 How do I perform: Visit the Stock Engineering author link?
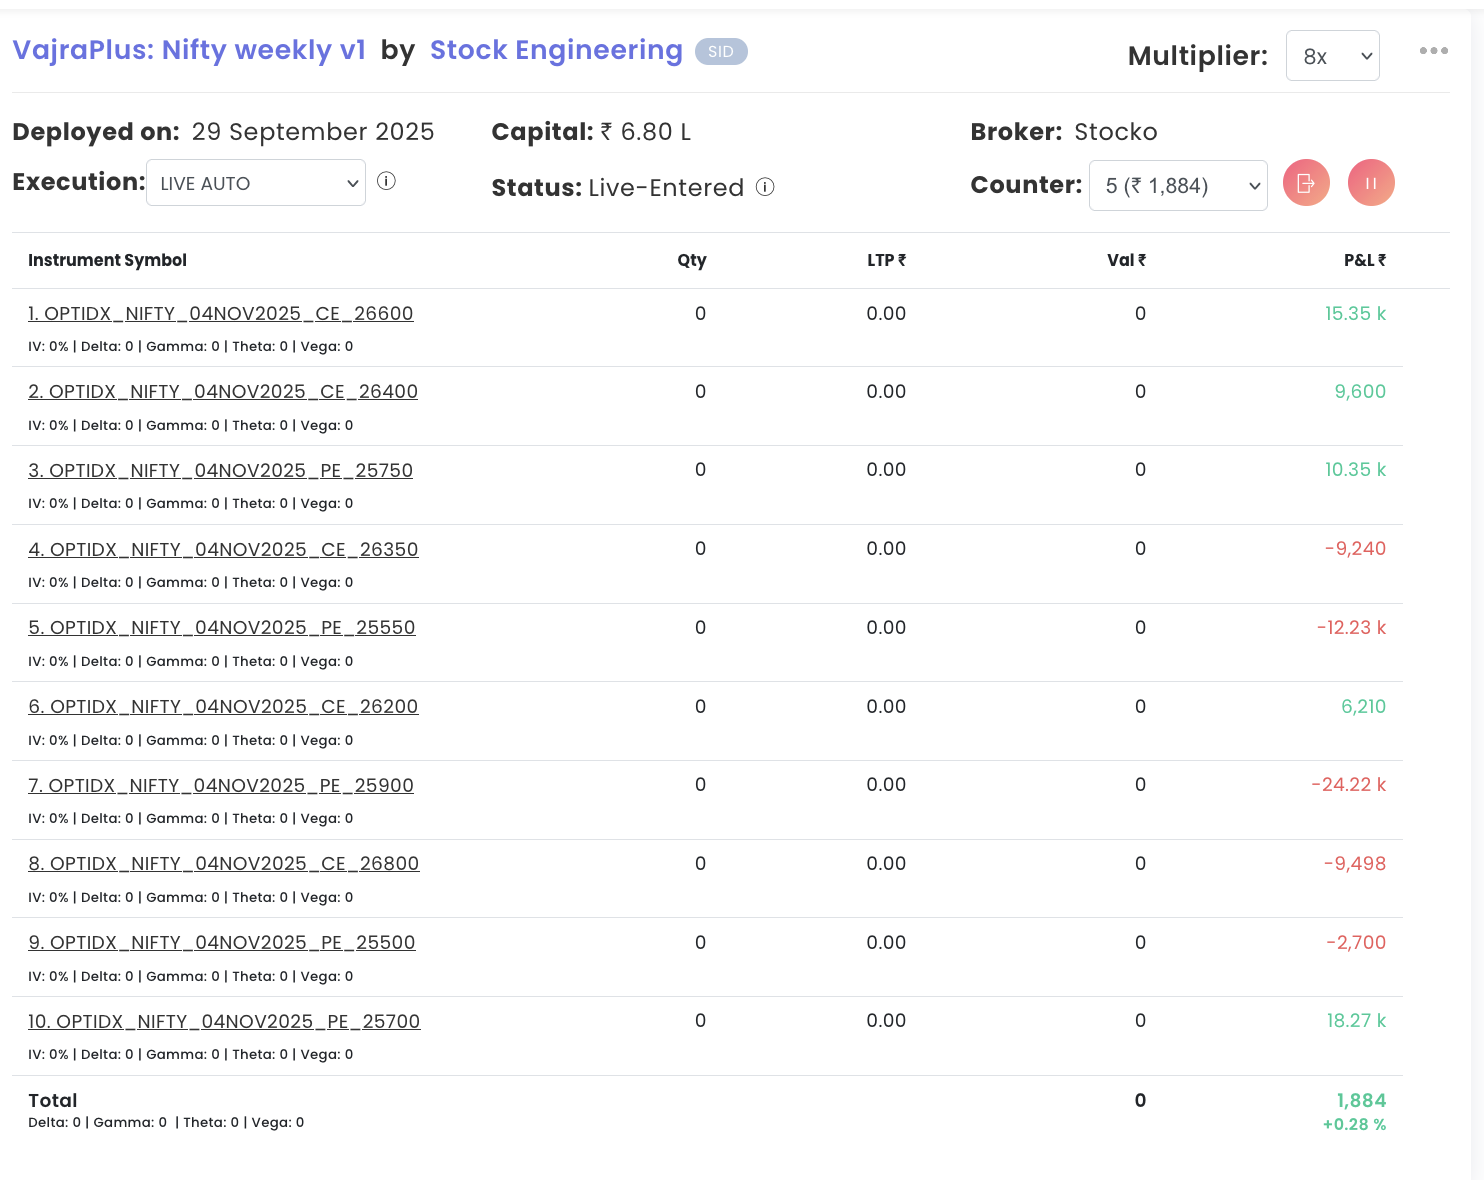tap(556, 50)
